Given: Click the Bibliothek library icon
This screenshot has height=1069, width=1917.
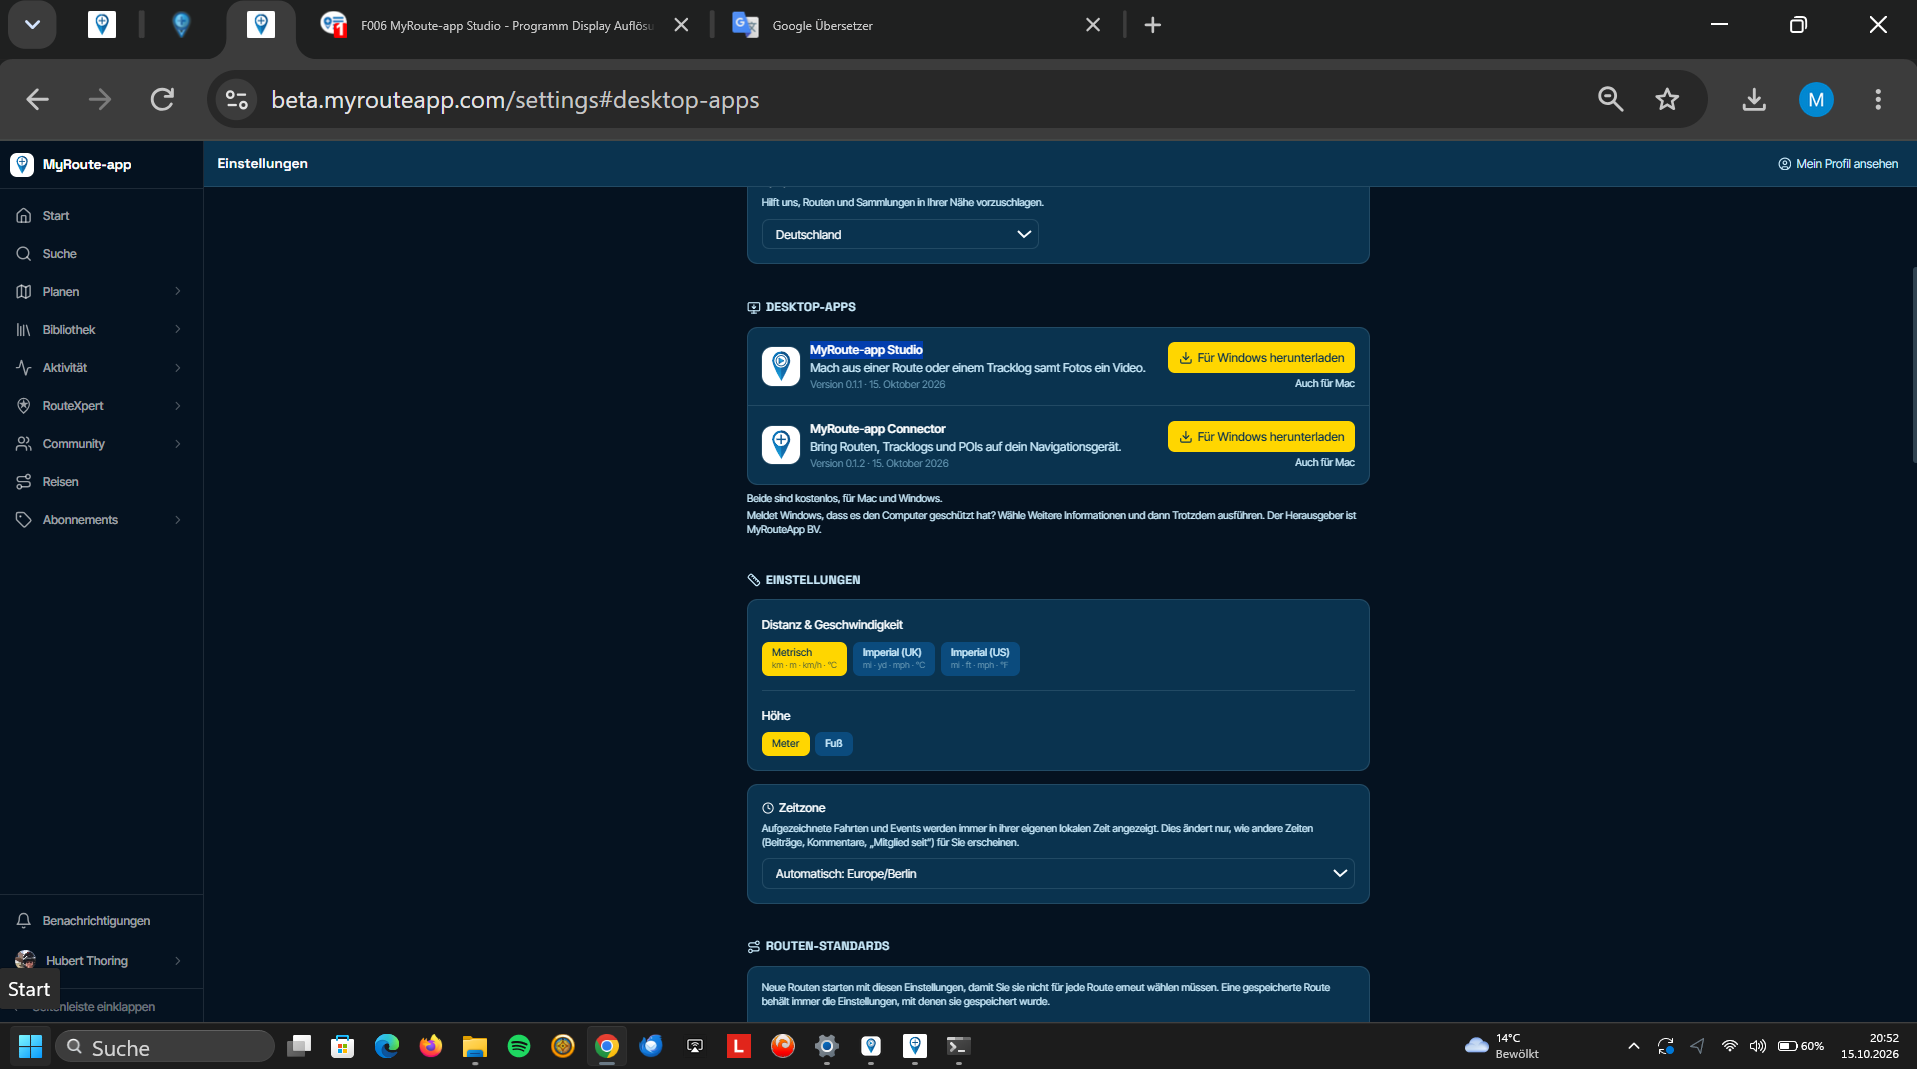Looking at the screenshot, I should click(x=24, y=329).
